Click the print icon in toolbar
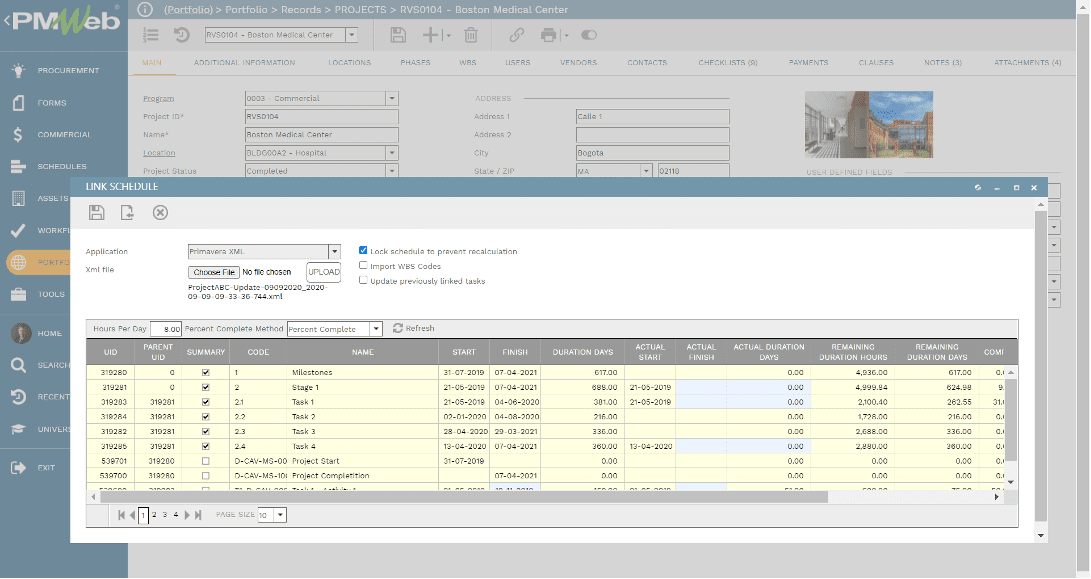1091x579 pixels. [549, 35]
